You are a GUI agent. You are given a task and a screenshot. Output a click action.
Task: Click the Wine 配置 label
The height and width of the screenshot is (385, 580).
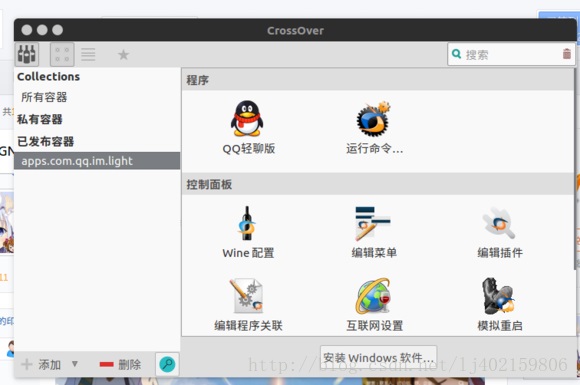pyautogui.click(x=248, y=253)
